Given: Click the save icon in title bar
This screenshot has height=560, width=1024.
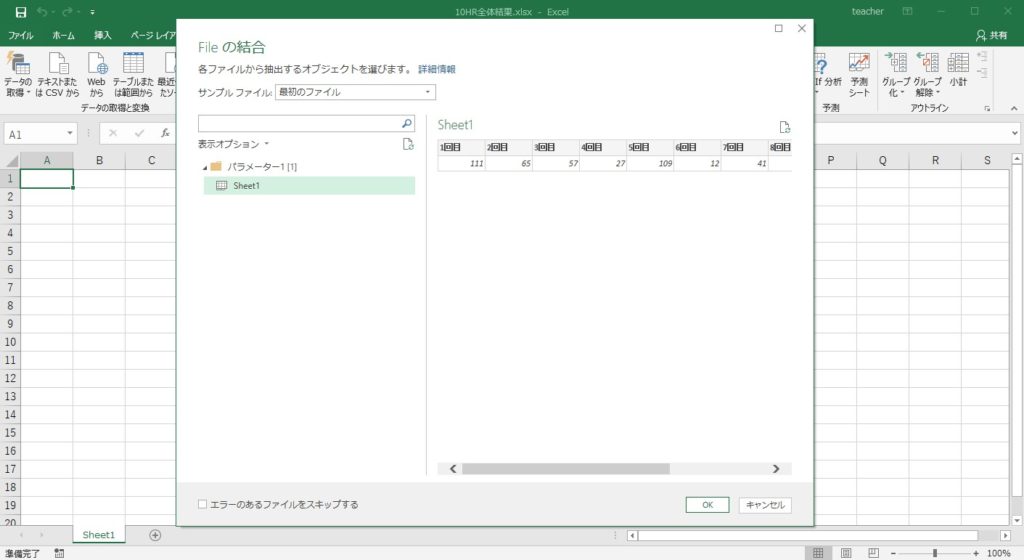Looking at the screenshot, I should tap(21, 12).
